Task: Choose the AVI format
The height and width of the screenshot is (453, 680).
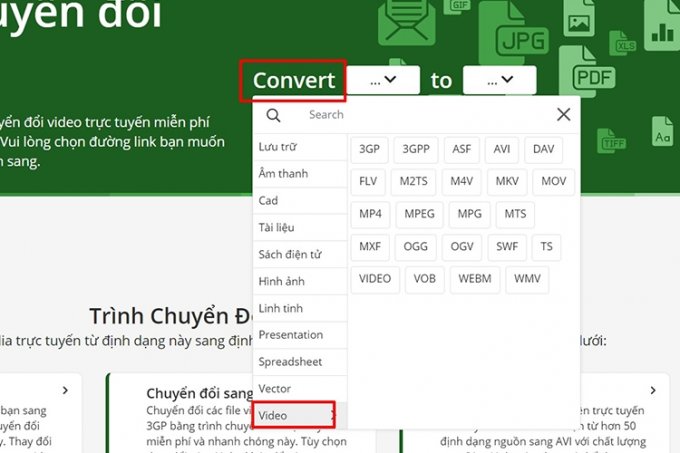Action: coord(502,150)
